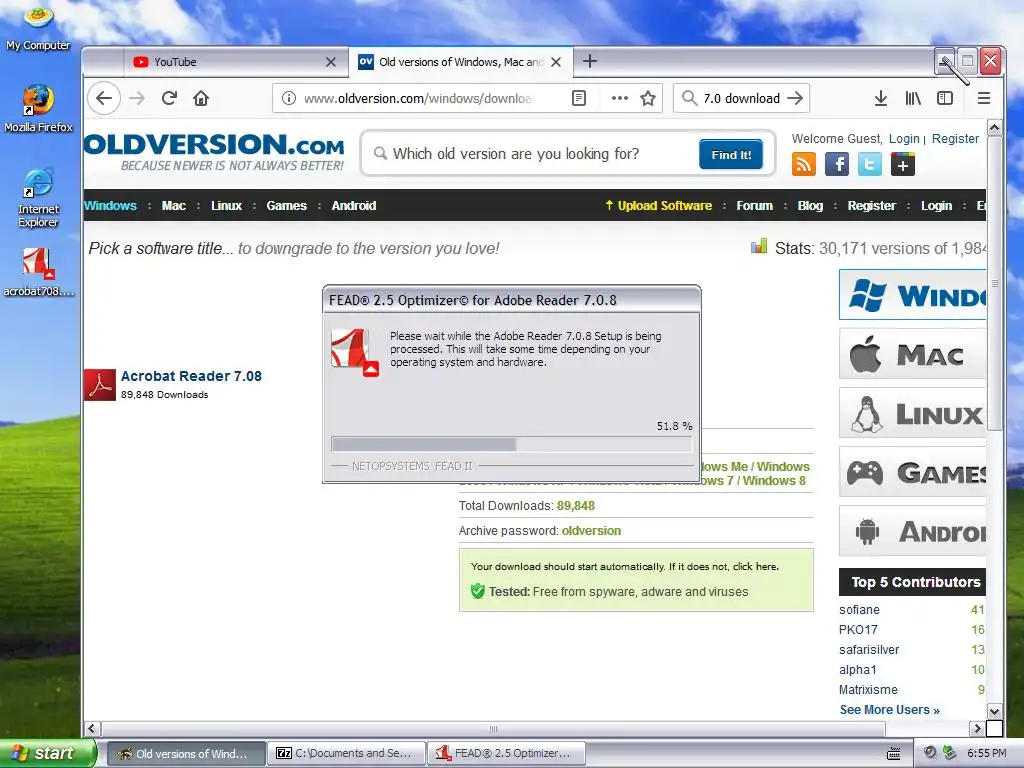Go to the Firefox home page
Screen dimensions: 1024x768
click(x=201, y=98)
